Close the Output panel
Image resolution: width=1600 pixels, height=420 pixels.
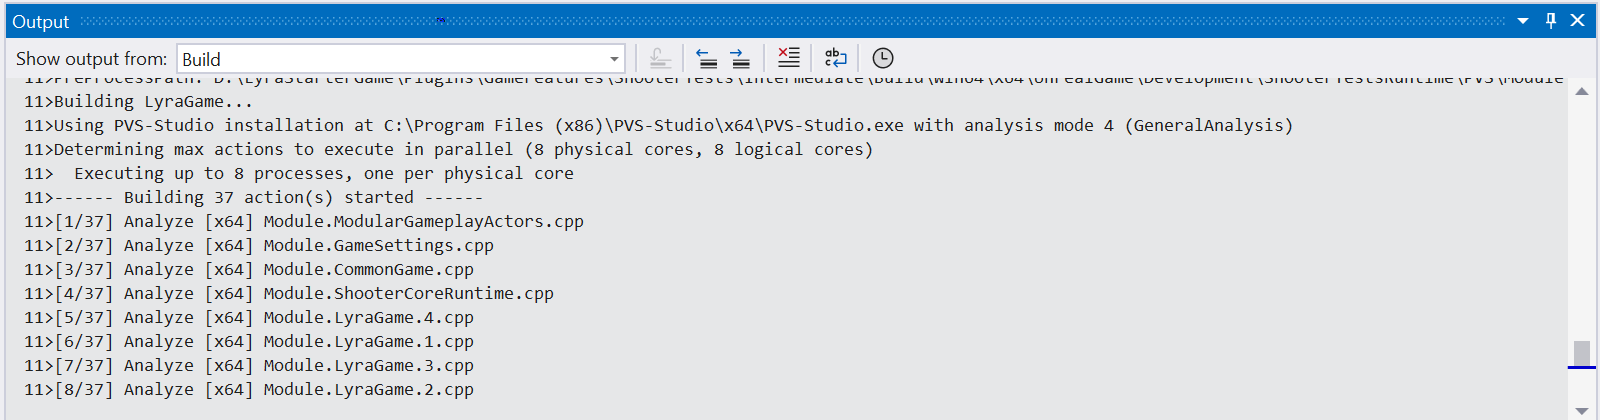pyautogui.click(x=1578, y=21)
